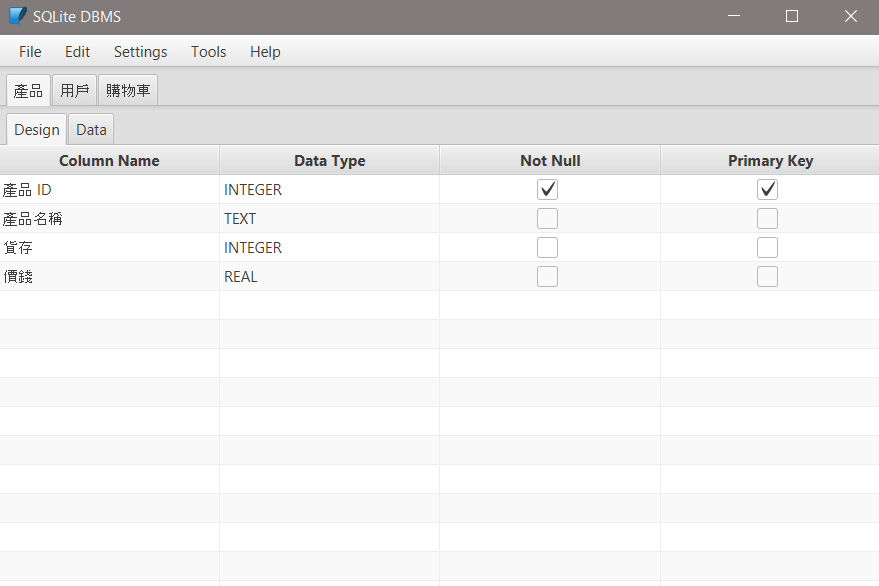Image resolution: width=879 pixels, height=586 pixels.
Task: Click the REAL data type cell
Action: [x=330, y=276]
